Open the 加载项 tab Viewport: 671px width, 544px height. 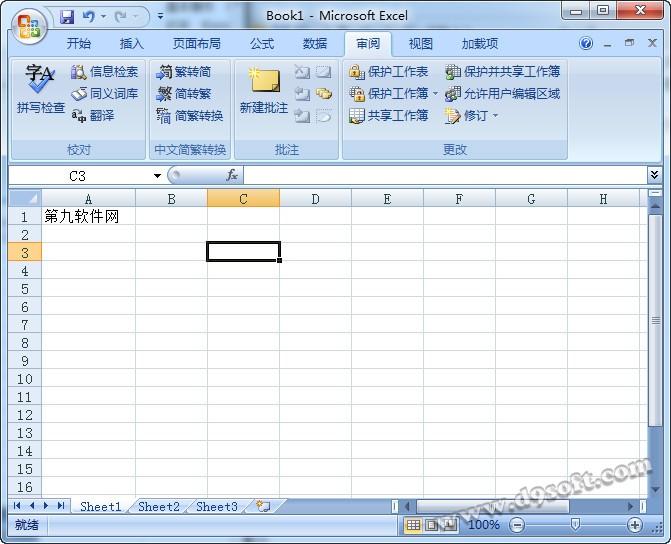[480, 44]
